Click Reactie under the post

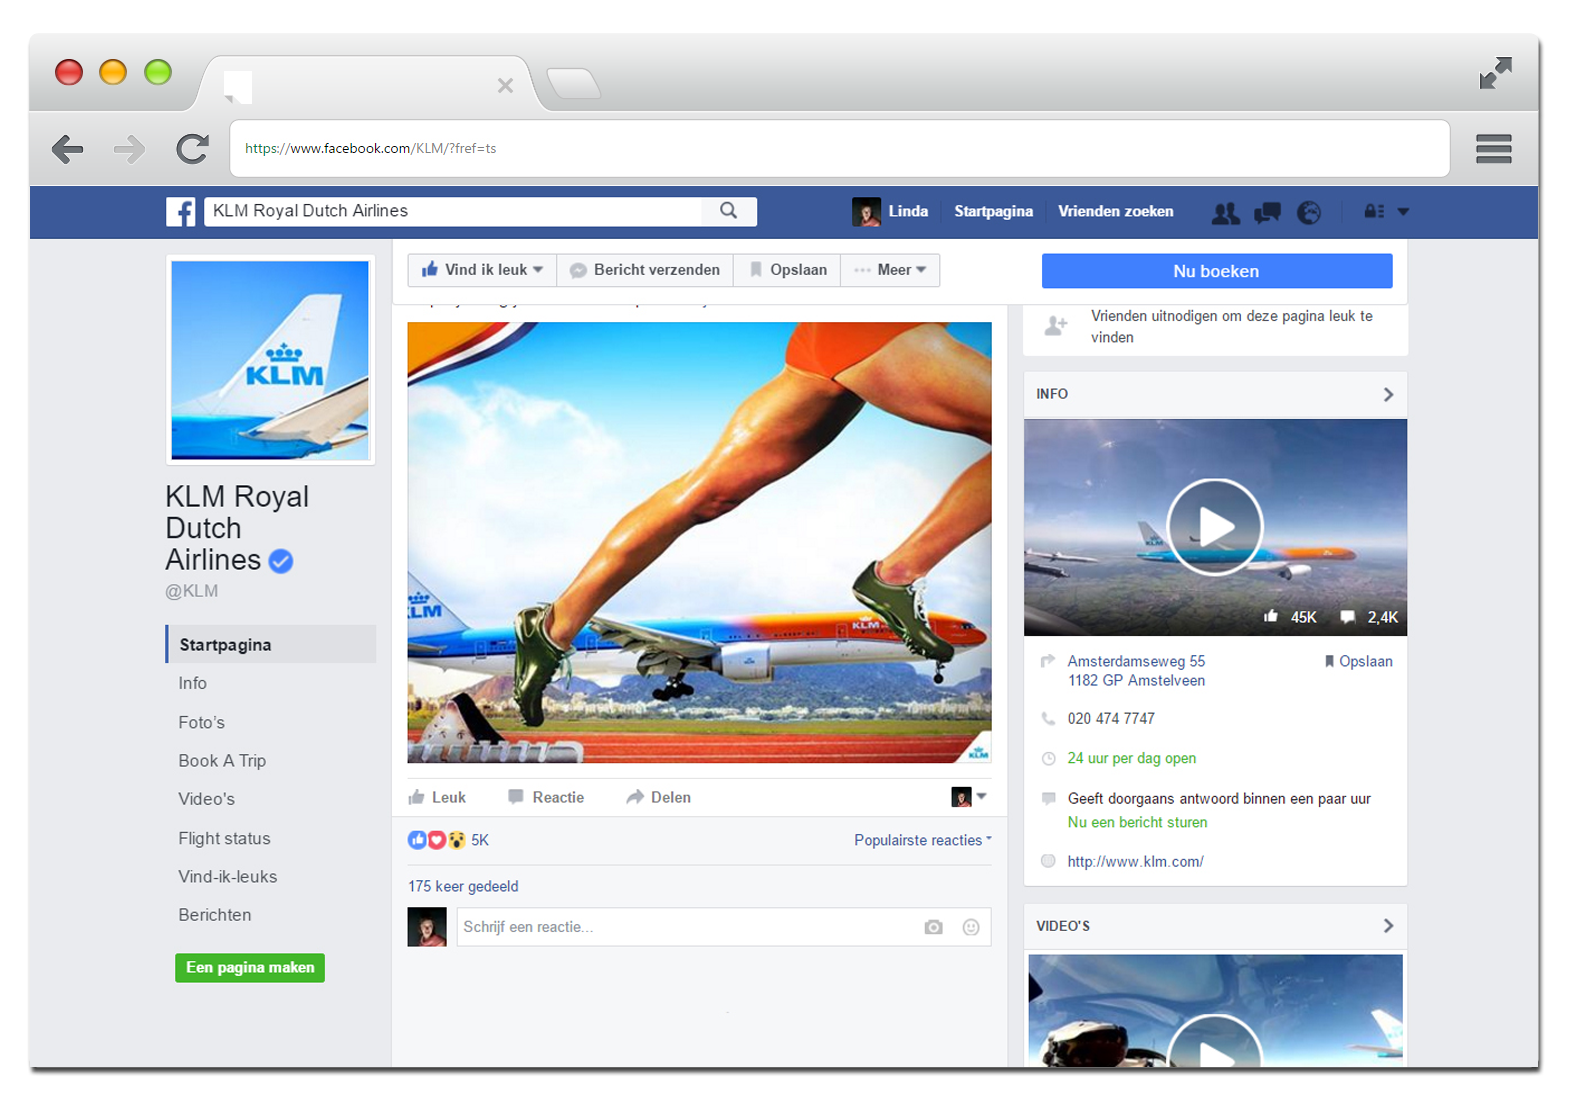point(546,797)
